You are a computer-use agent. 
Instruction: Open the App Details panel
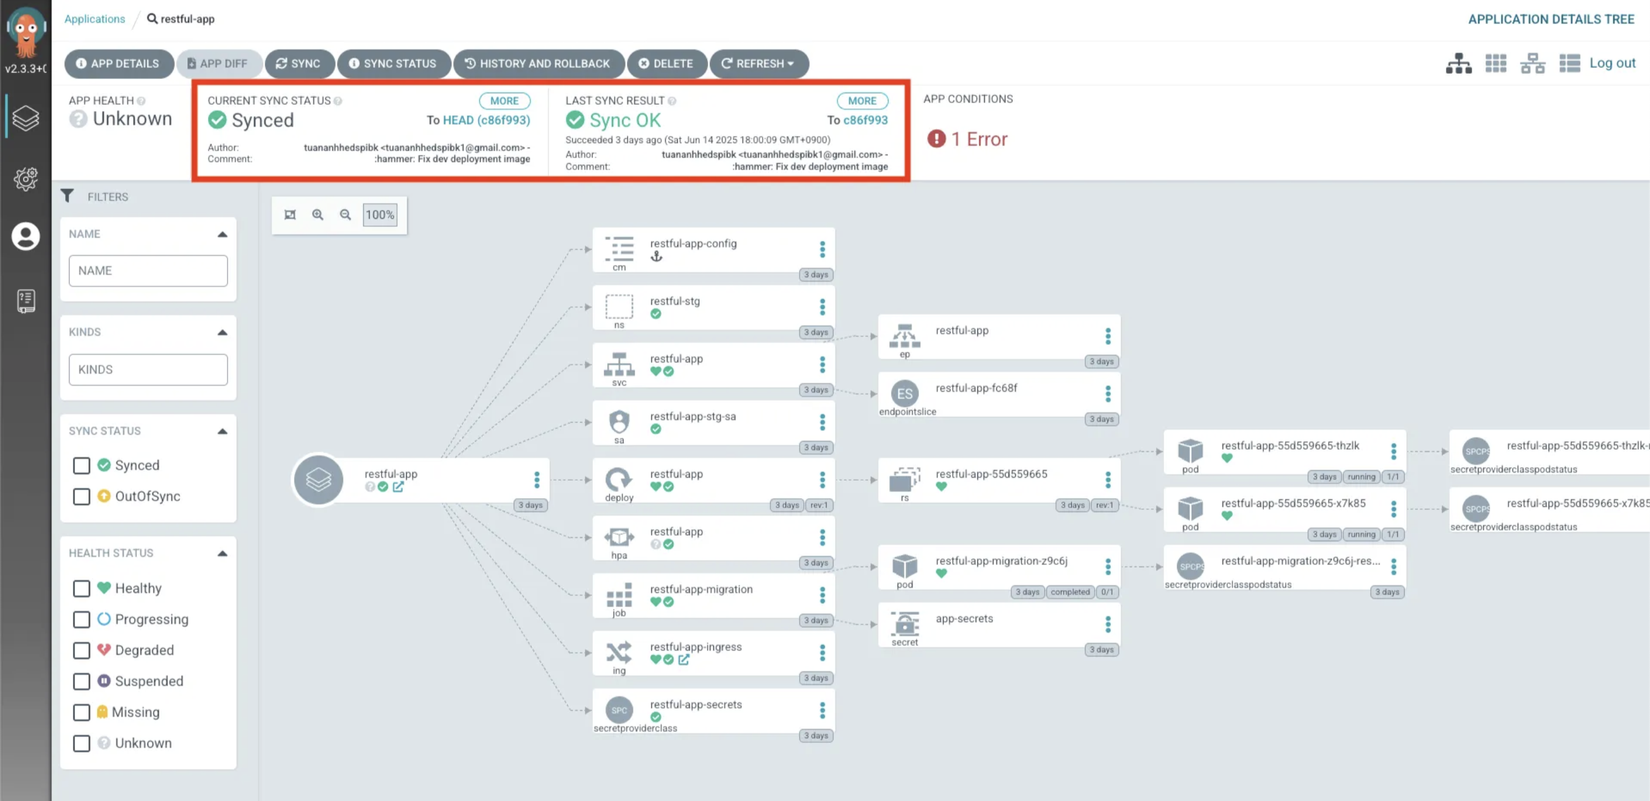[x=118, y=64]
